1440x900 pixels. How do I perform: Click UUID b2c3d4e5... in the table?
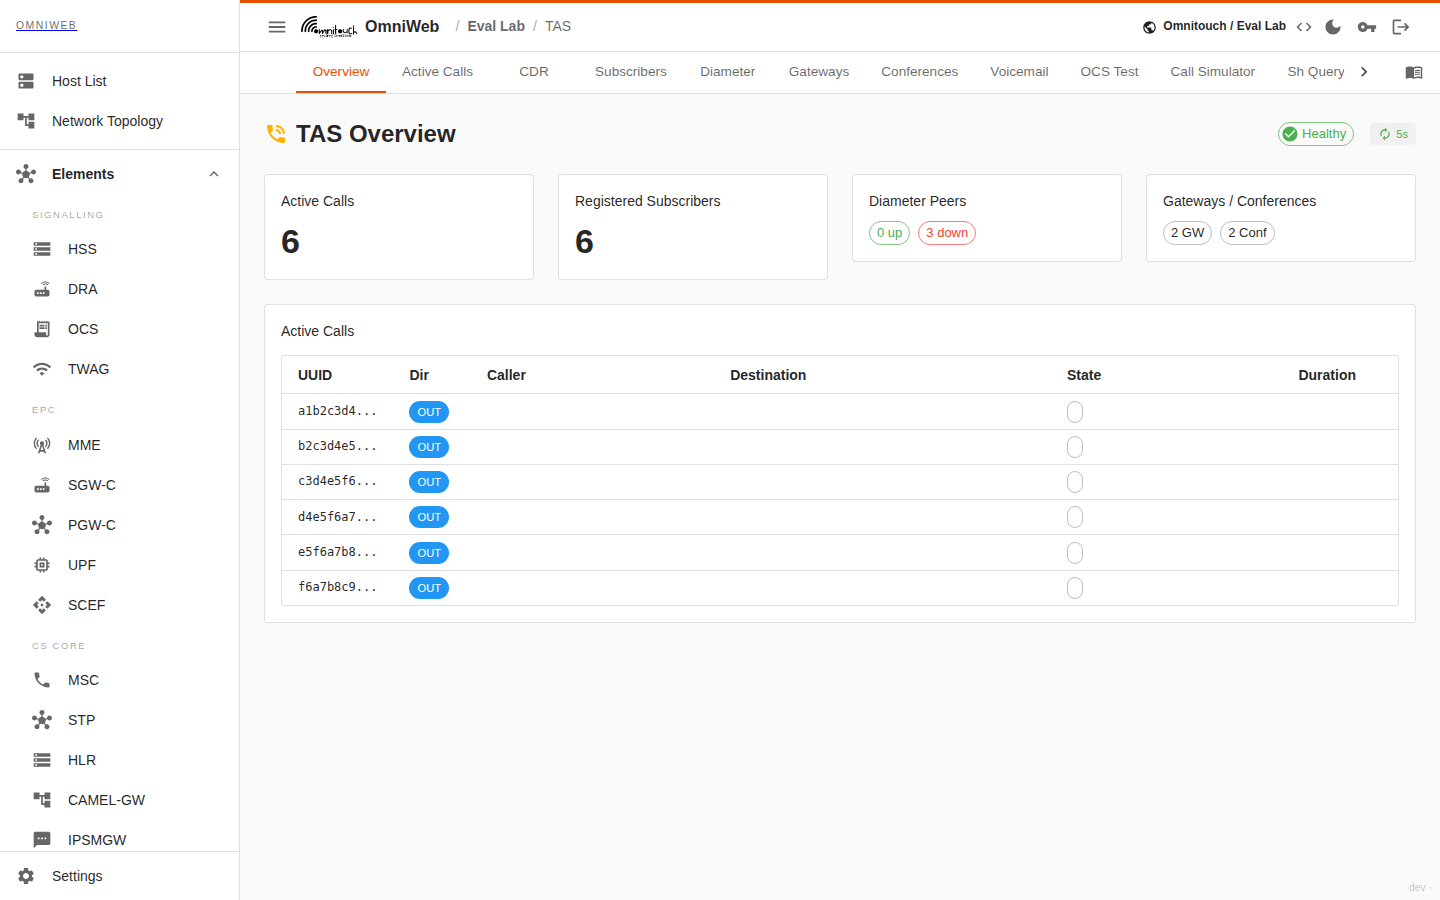click(x=338, y=446)
